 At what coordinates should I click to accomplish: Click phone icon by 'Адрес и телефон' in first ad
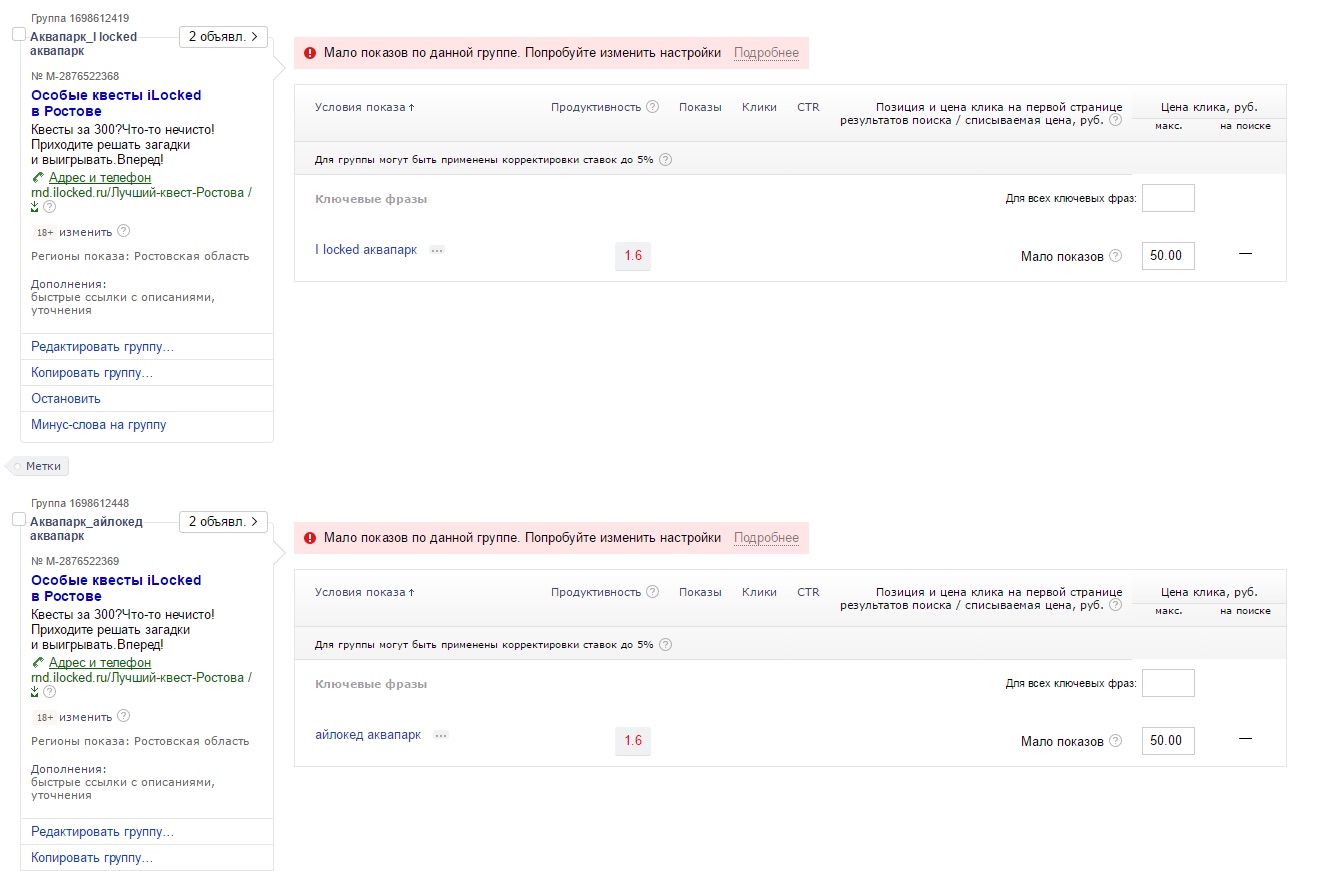[x=38, y=177]
